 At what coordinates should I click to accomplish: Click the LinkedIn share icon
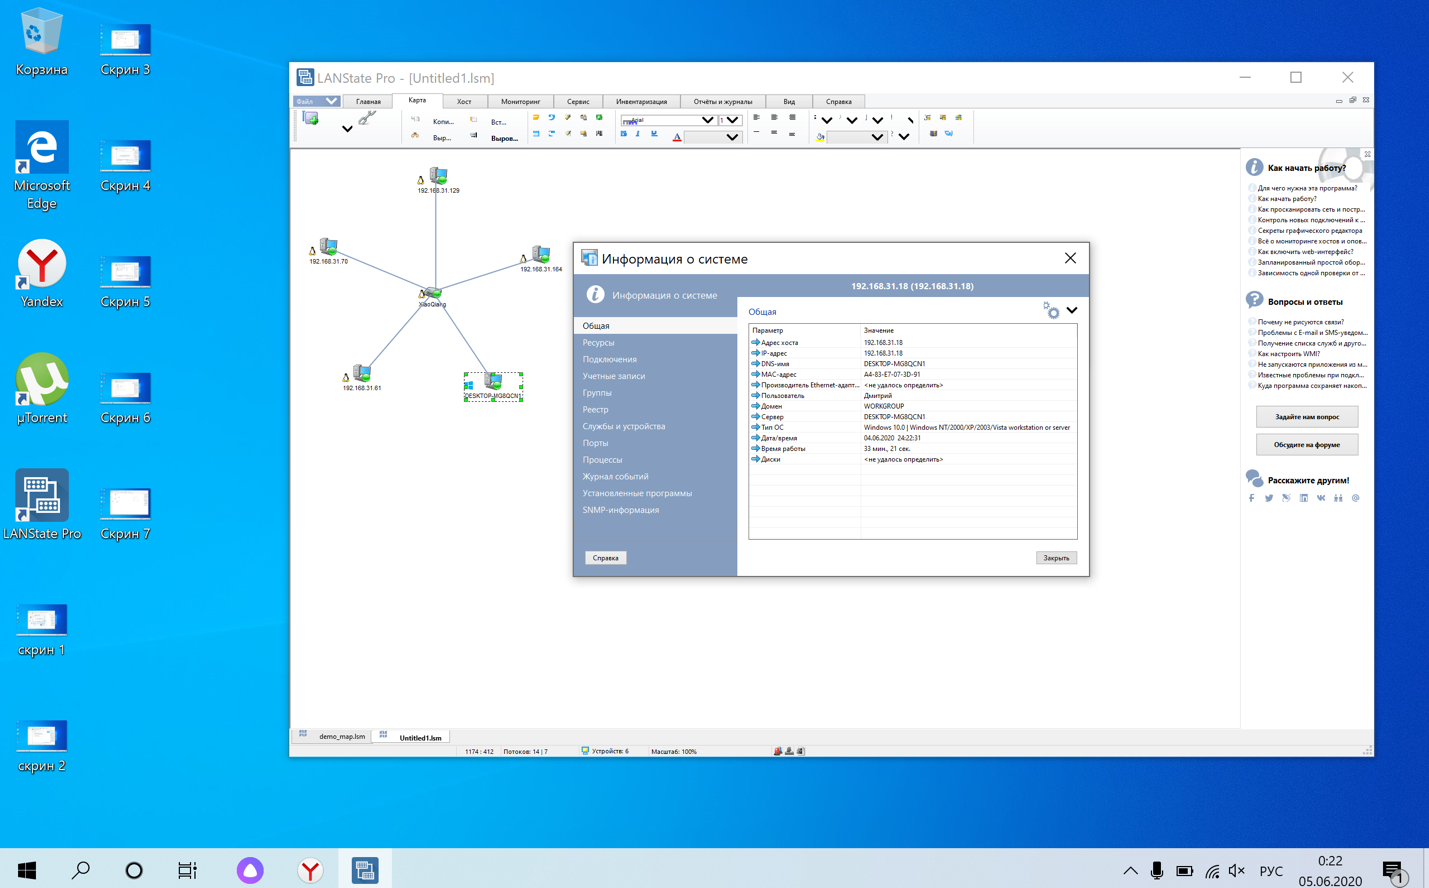(1304, 498)
